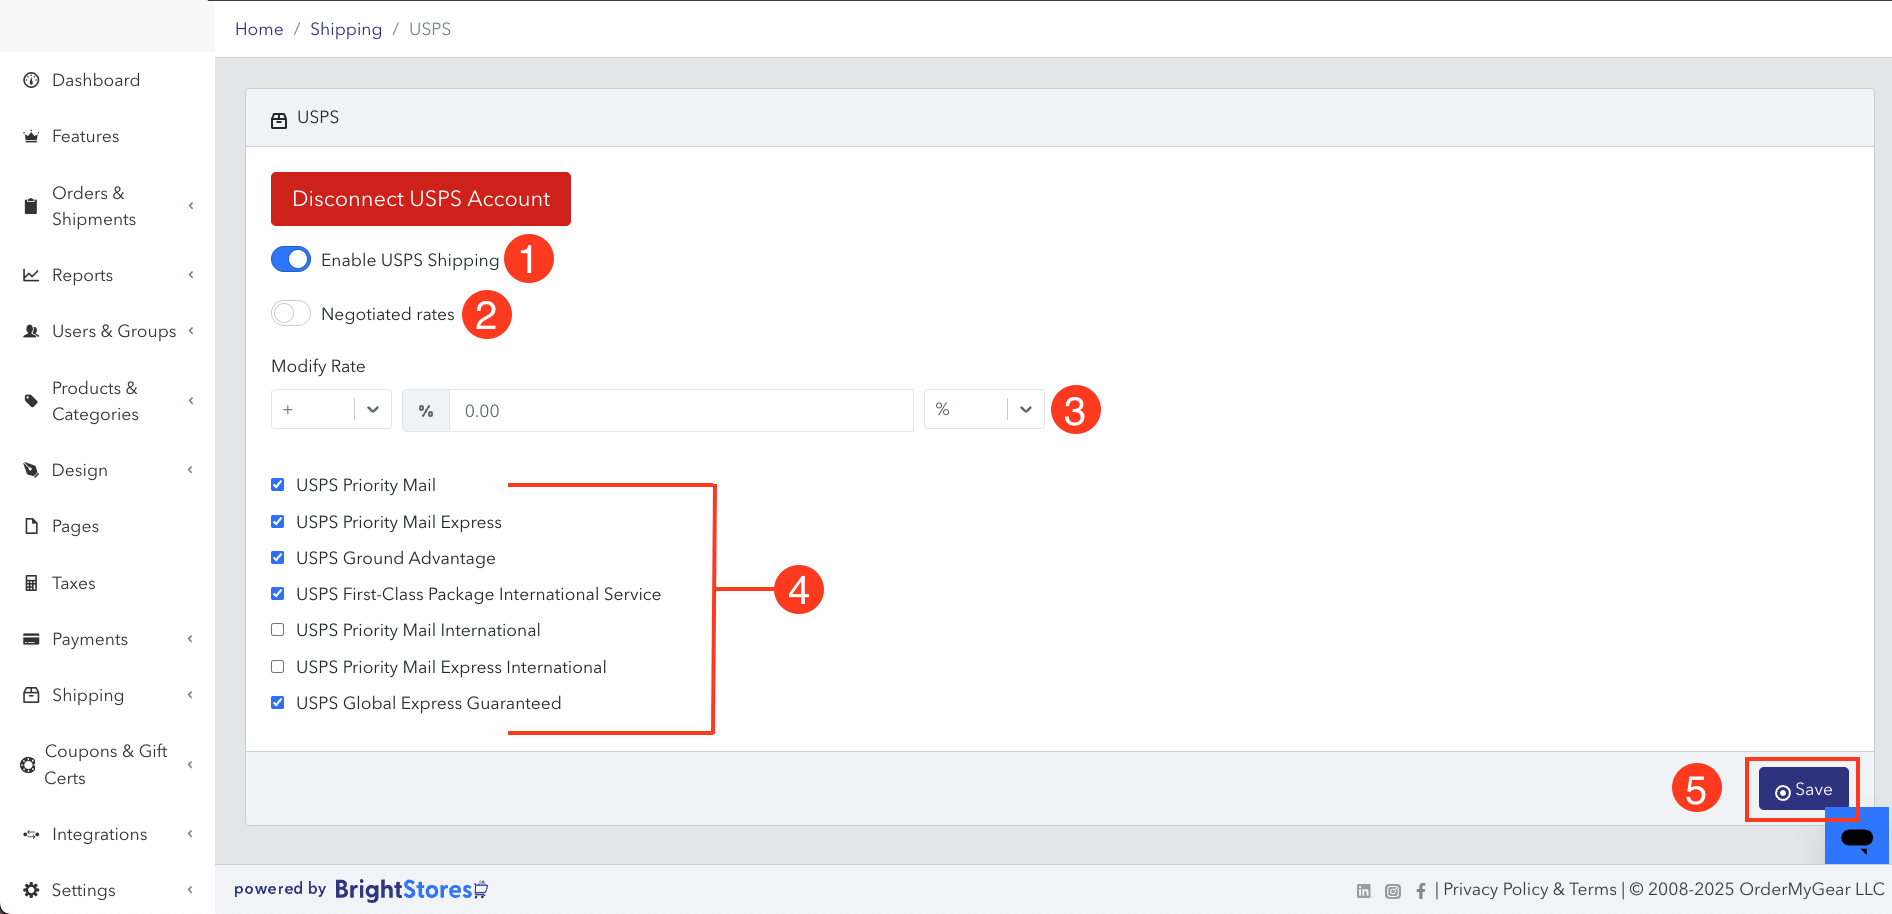Turn on the Negotiated rates switch
This screenshot has width=1892, height=914.
click(x=291, y=313)
